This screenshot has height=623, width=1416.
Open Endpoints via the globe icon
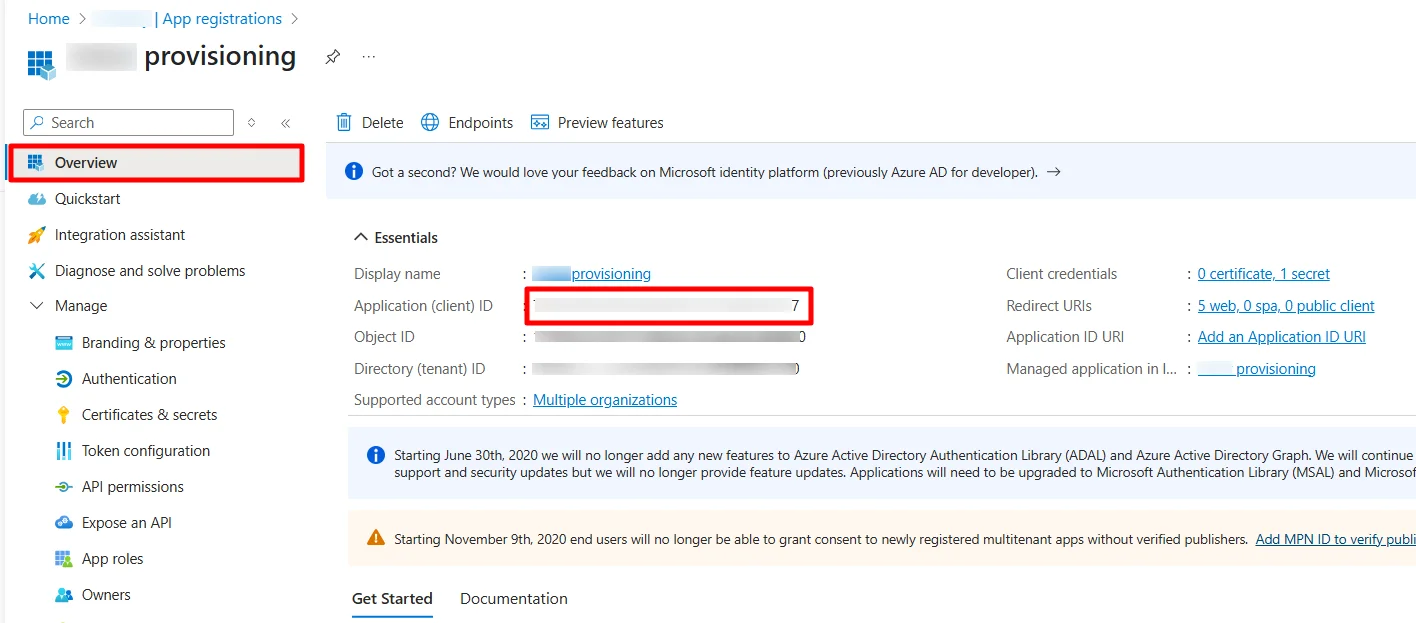[x=429, y=122]
